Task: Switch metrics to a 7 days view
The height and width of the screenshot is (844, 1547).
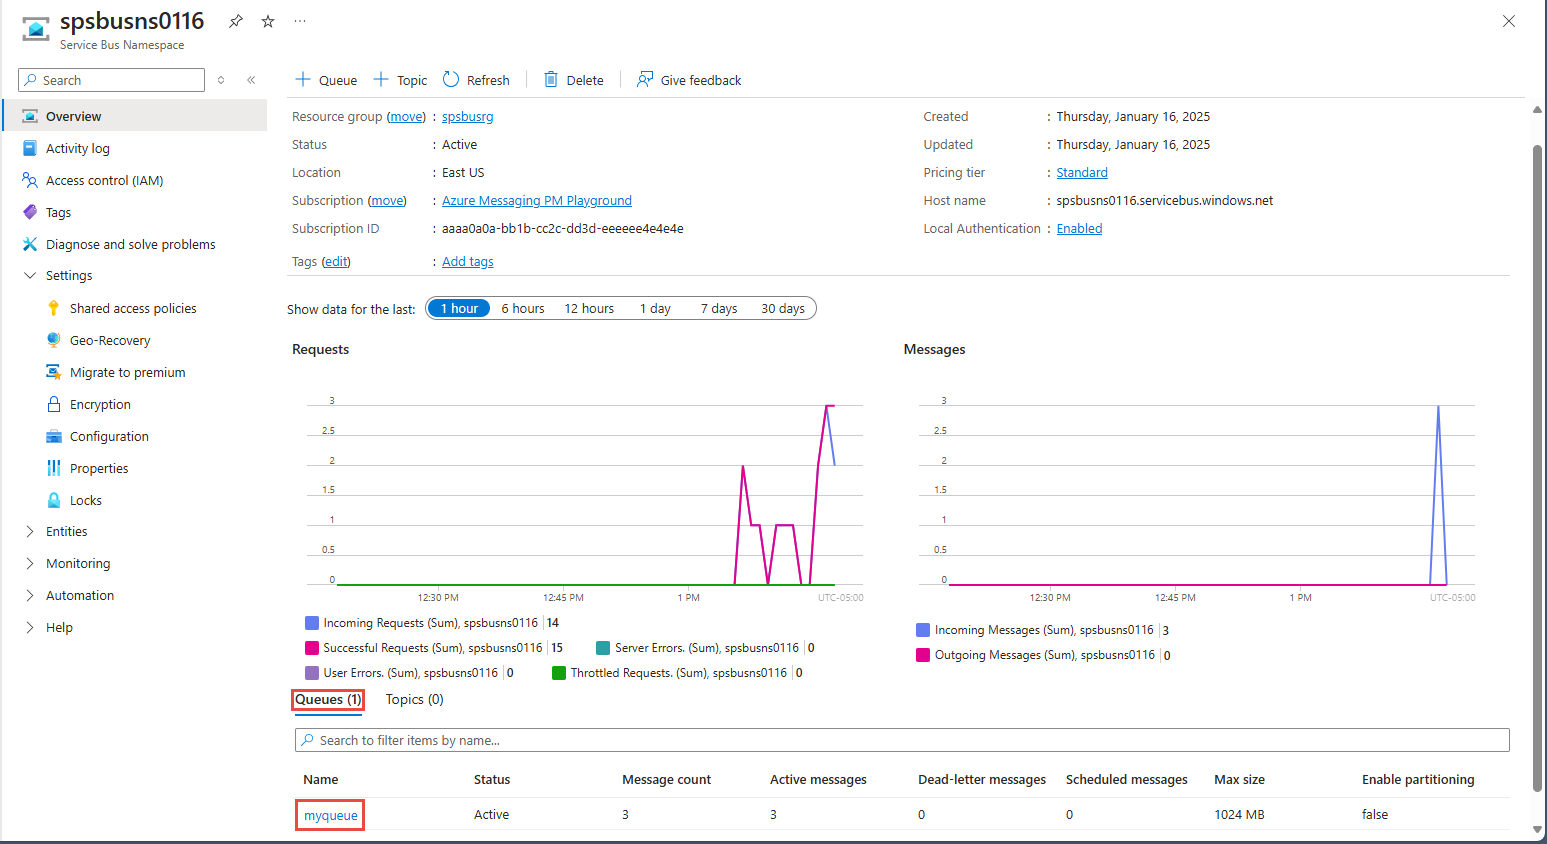Action: pos(718,308)
